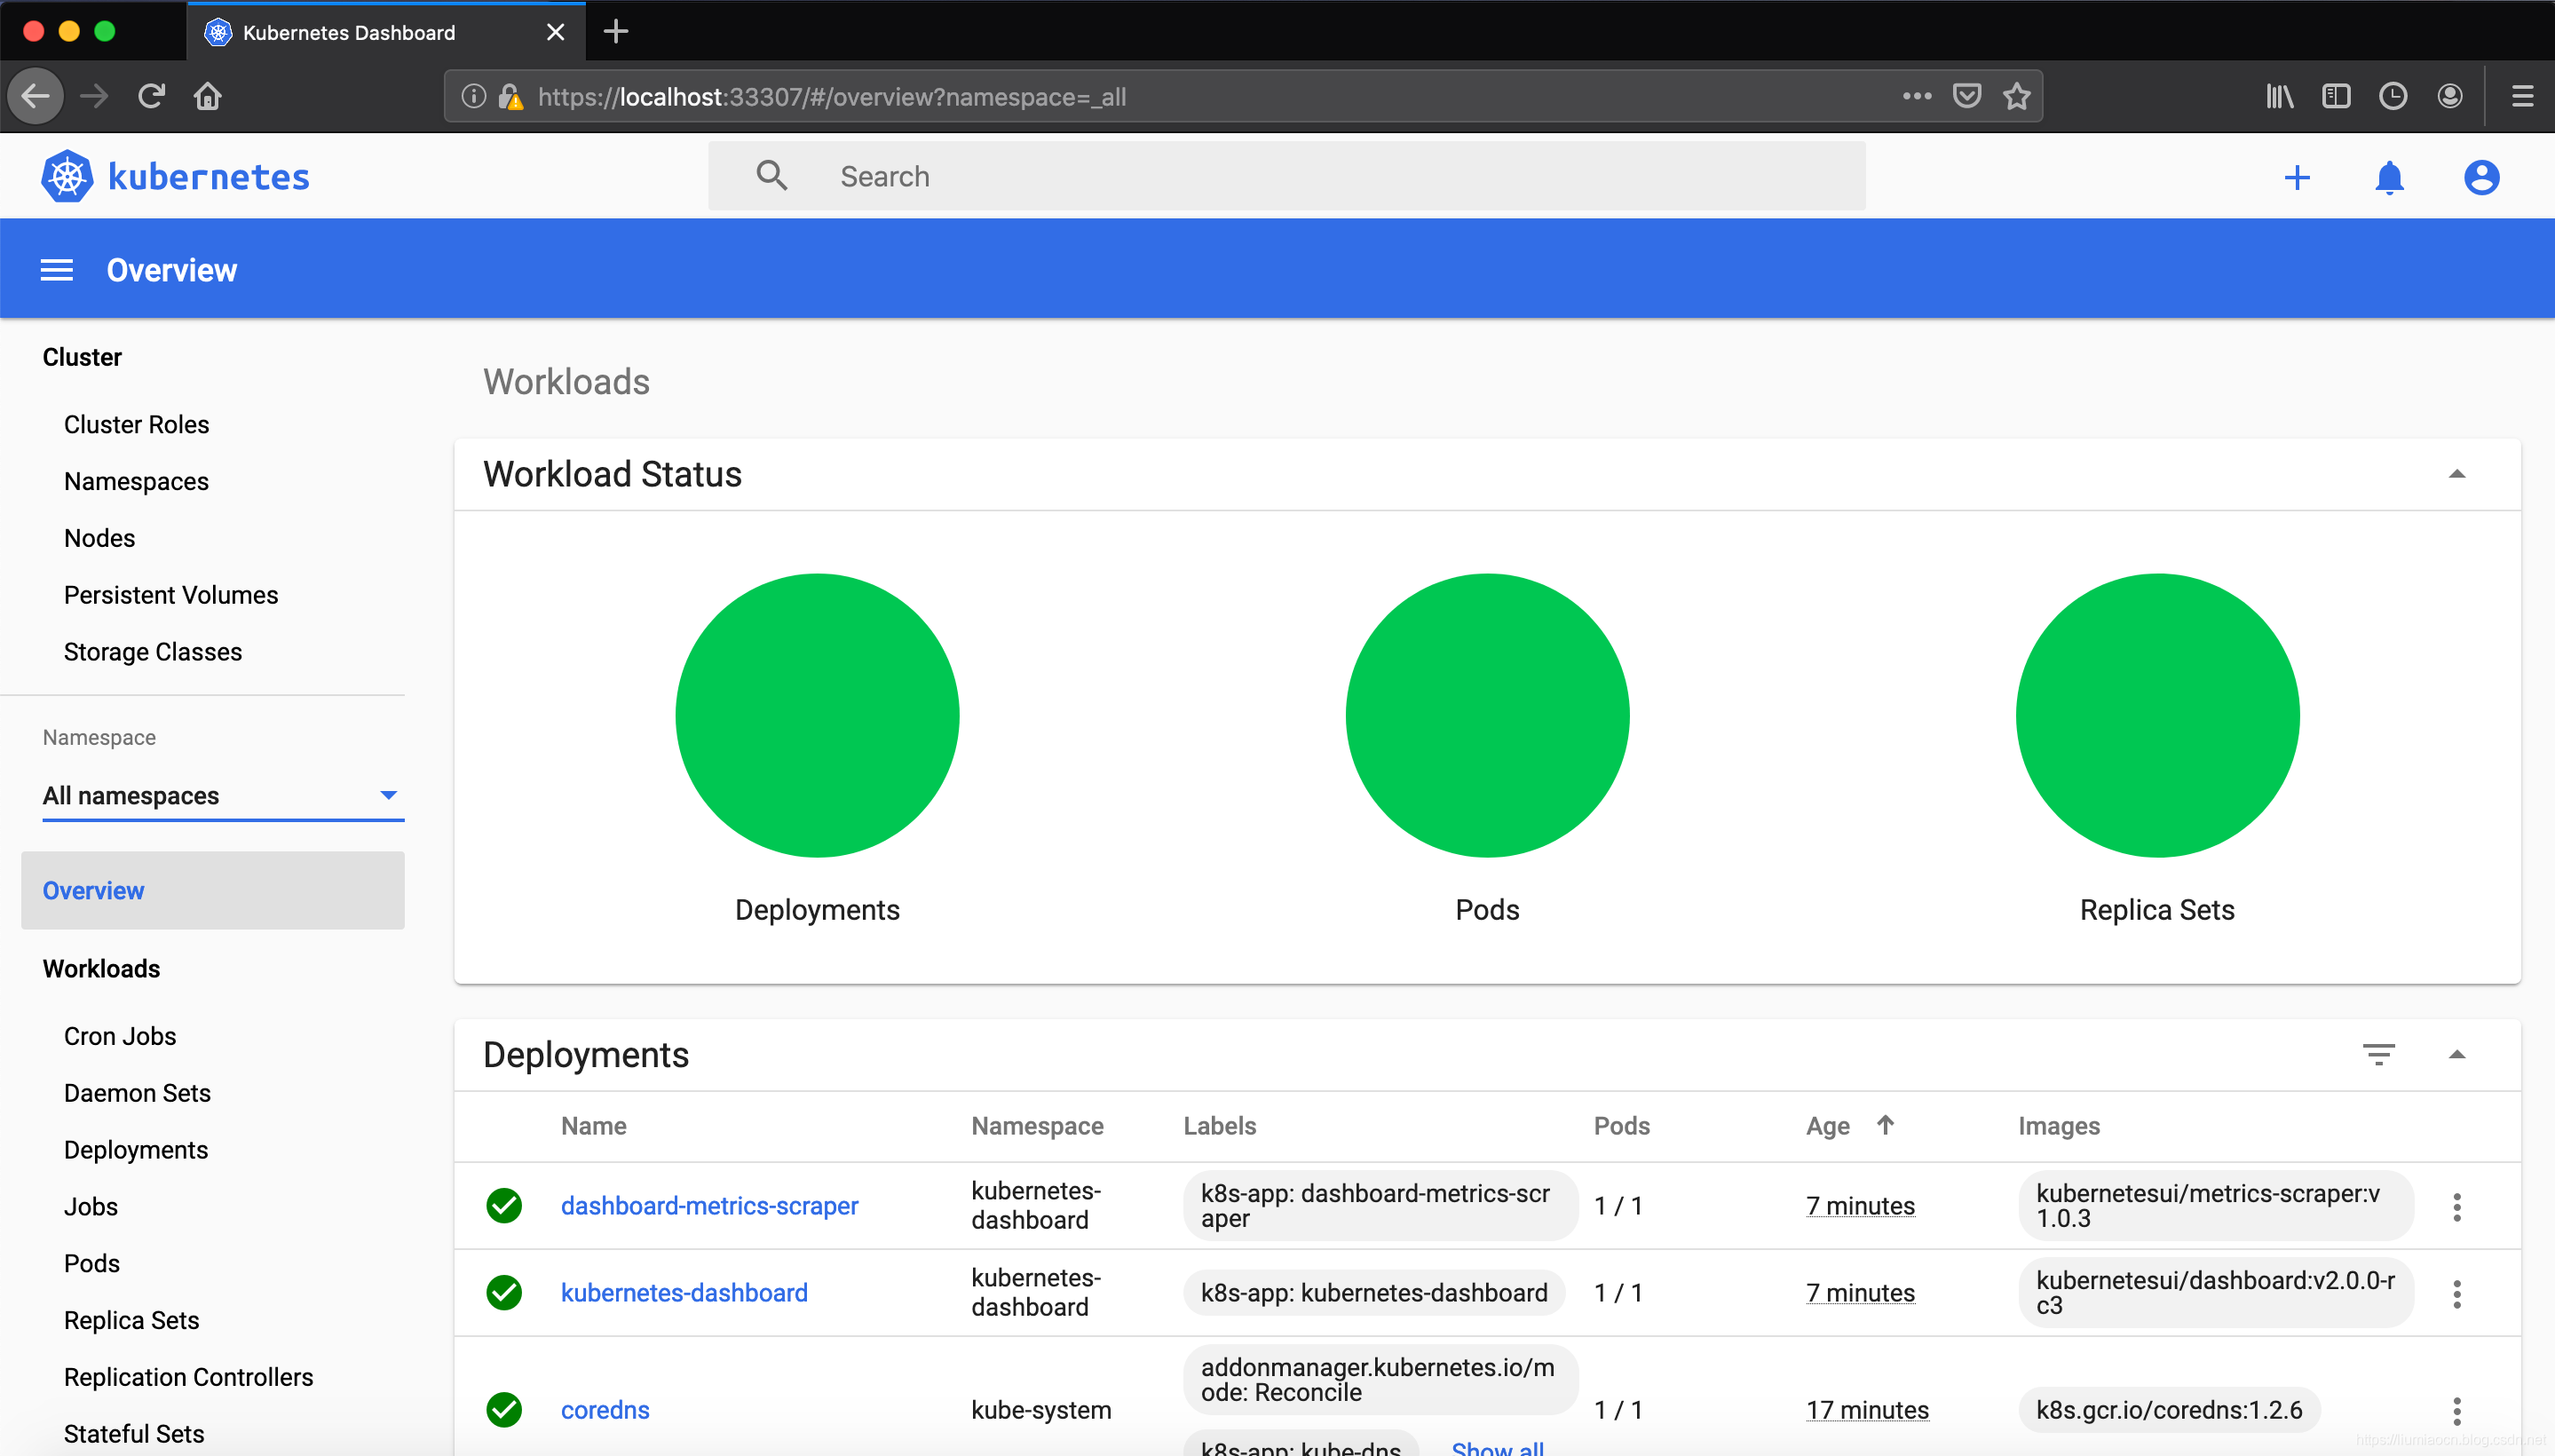Click the Workloads heading in sidebar
This screenshot has height=1456, width=2555.
101,969
